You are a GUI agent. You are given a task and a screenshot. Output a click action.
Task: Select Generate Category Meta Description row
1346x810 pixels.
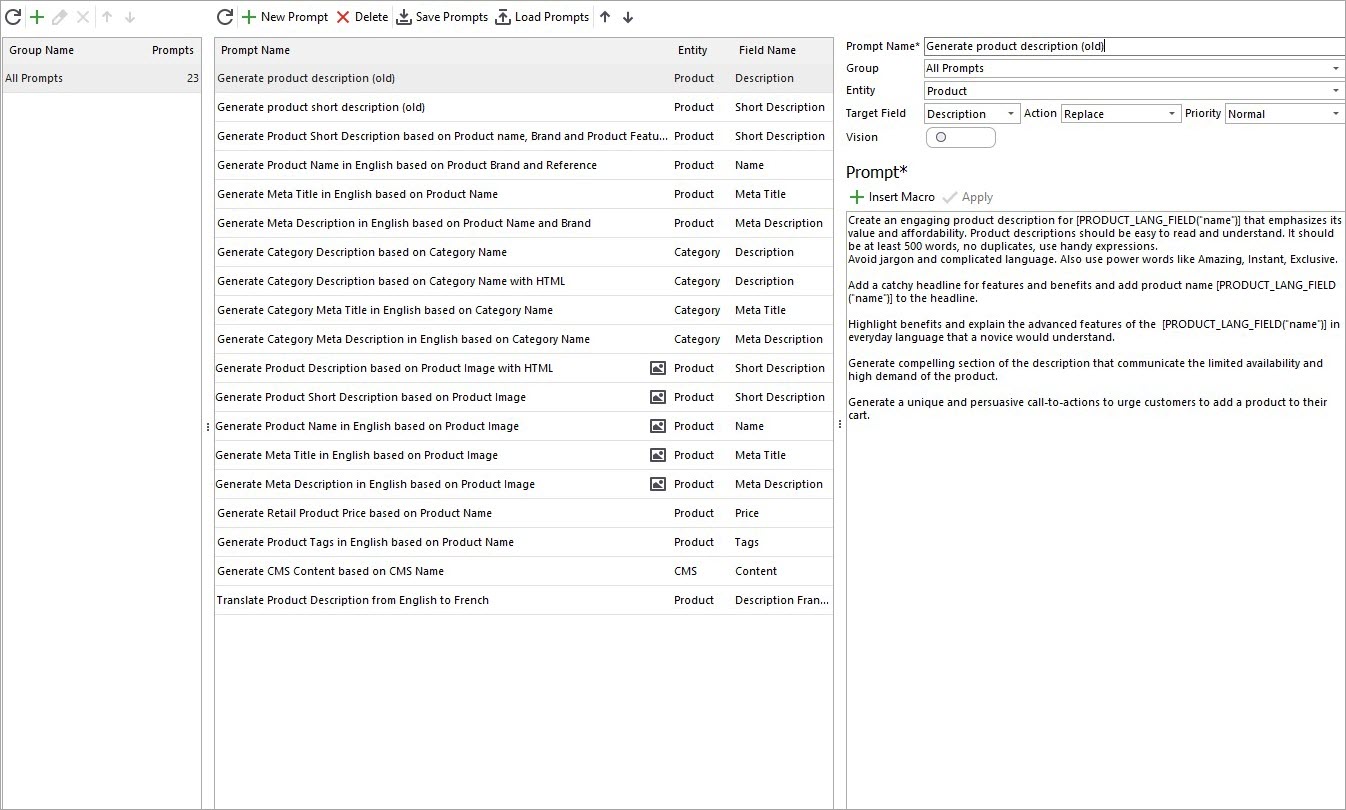[523, 339]
